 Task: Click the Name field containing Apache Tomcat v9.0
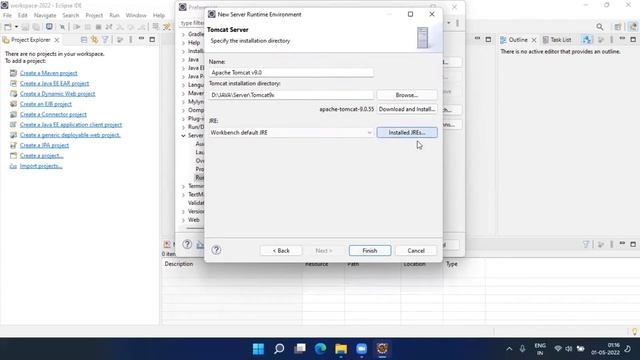[x=291, y=72]
